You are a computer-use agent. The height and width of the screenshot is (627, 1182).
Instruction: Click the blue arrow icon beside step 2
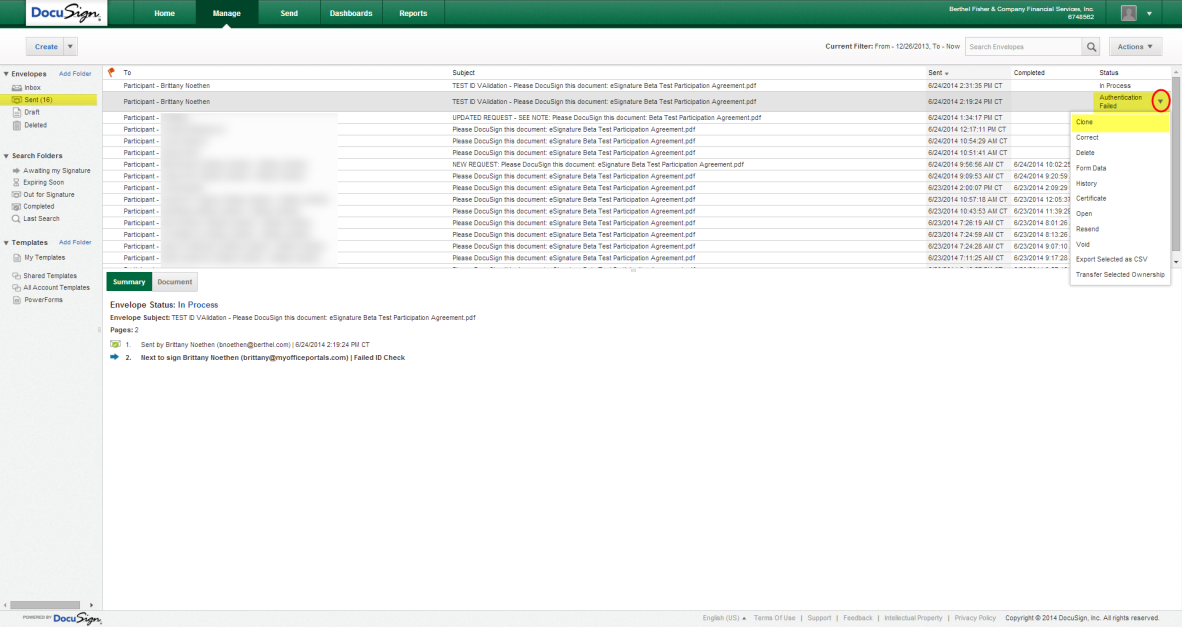coord(115,357)
